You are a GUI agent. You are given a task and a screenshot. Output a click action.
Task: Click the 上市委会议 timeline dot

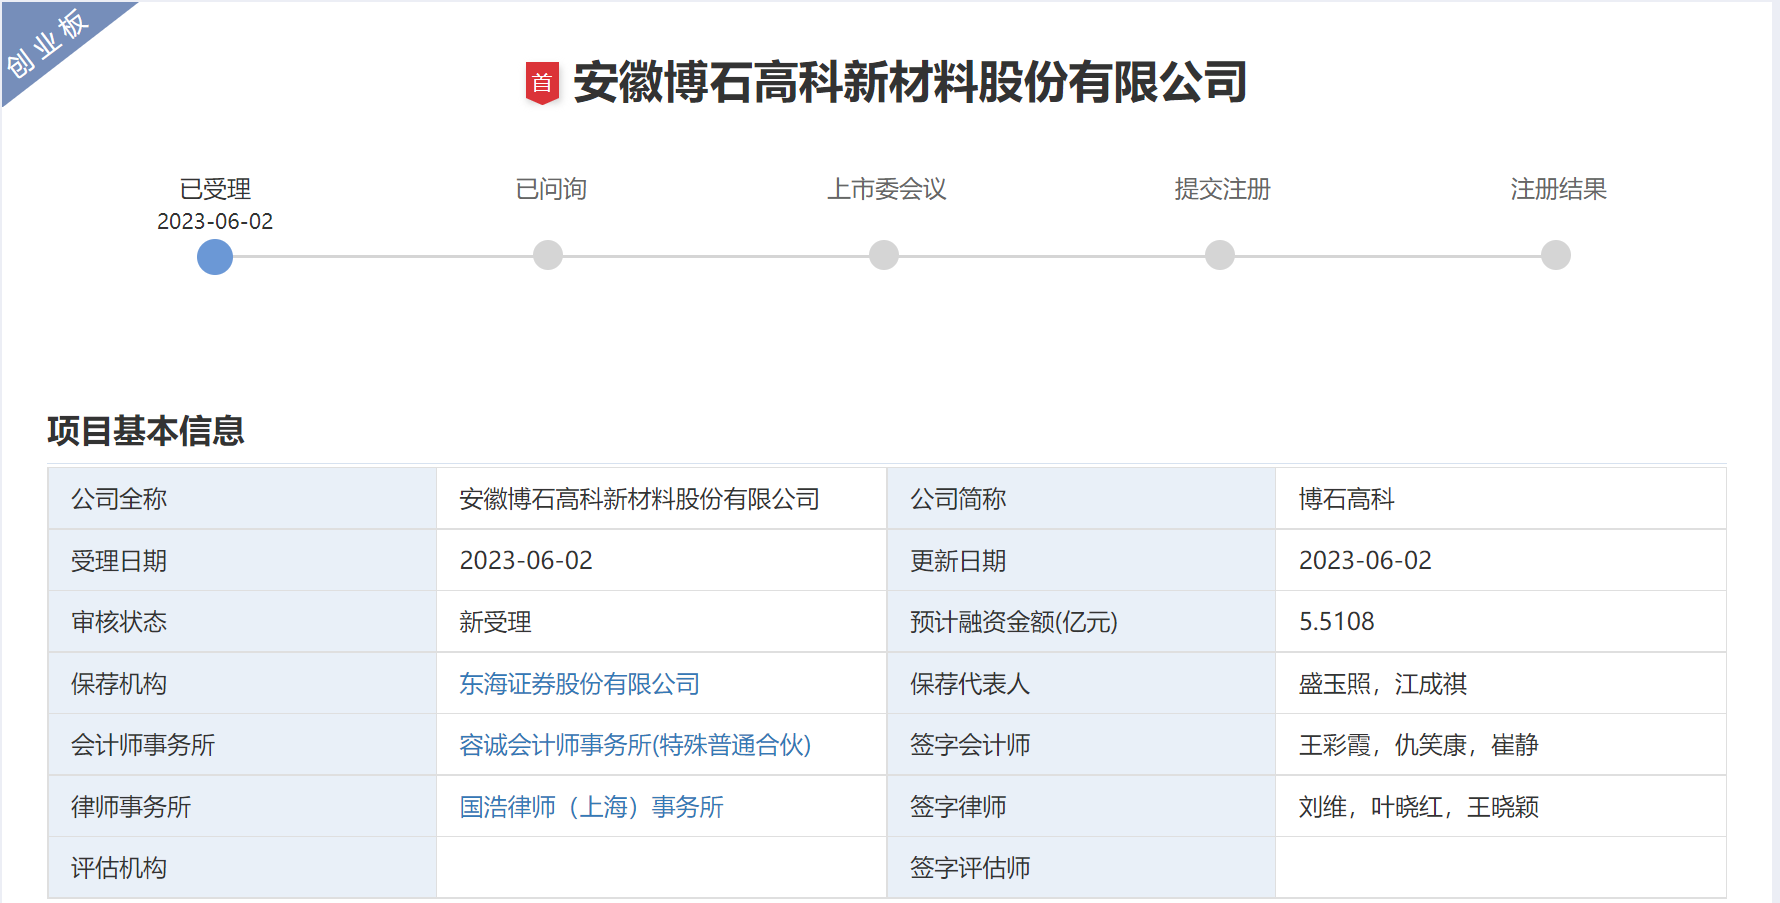click(x=883, y=257)
